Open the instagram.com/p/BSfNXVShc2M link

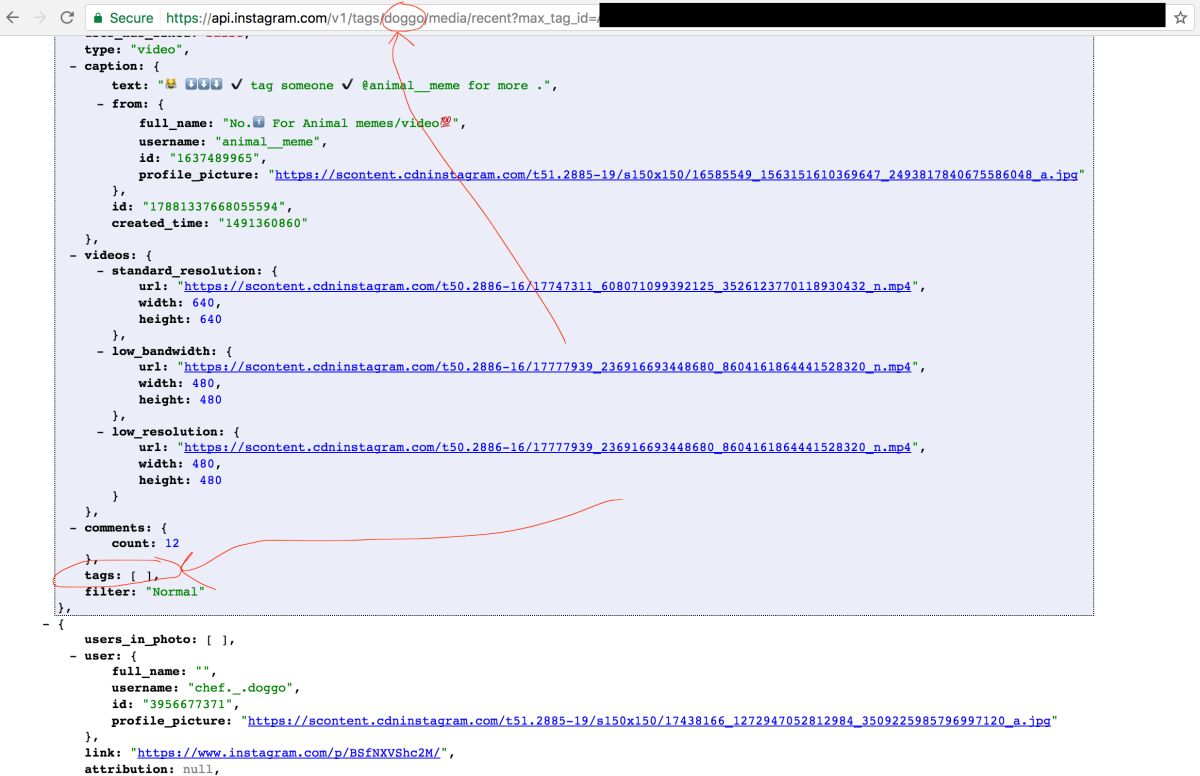tap(289, 752)
